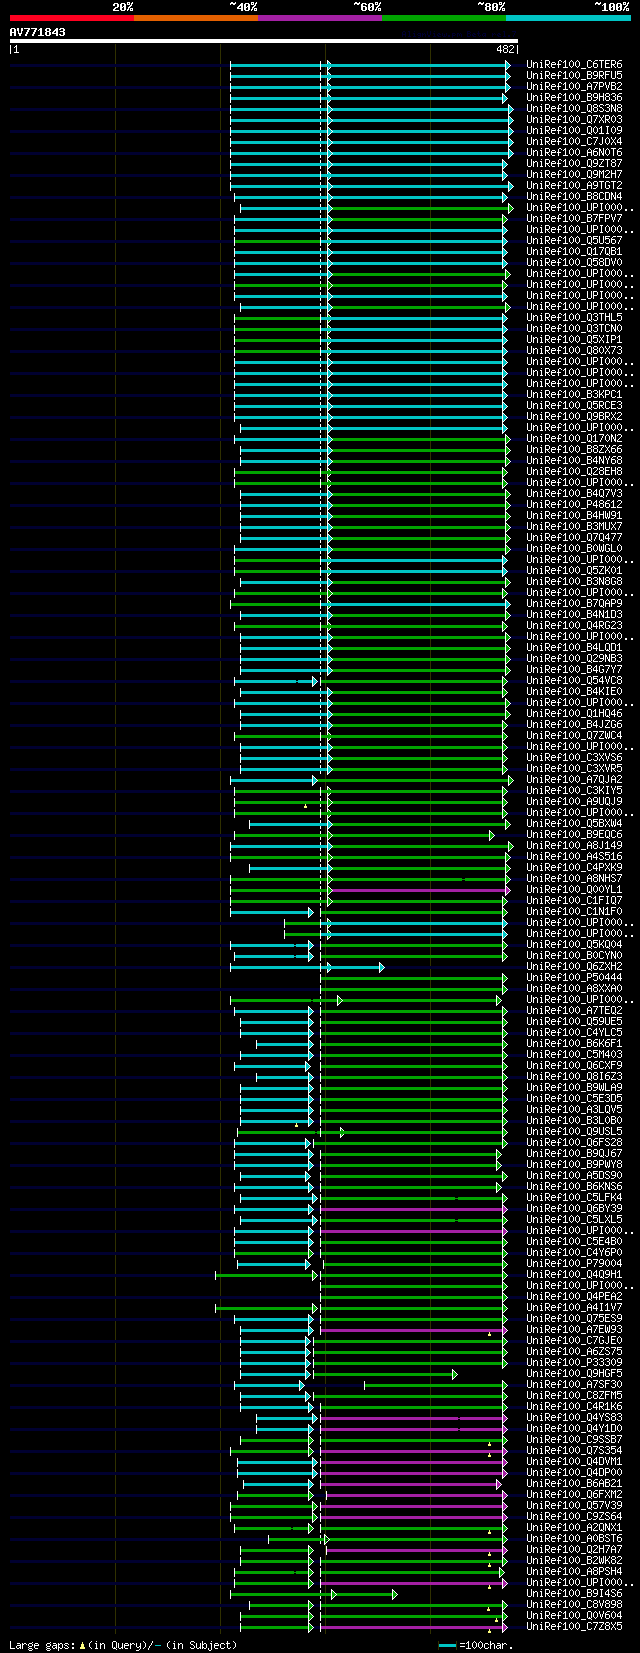
Task: Select the UniRef100_B3L0B0 label
Action: [574, 1121]
